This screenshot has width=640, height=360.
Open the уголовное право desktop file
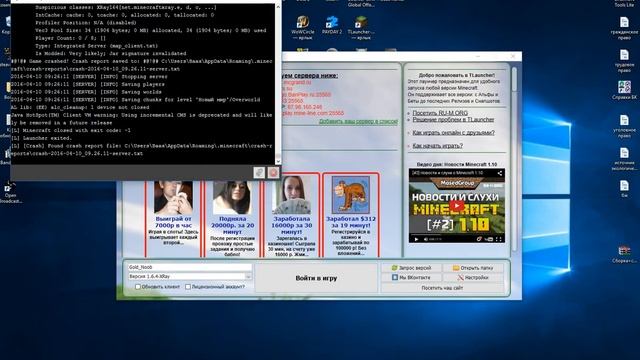(x=624, y=126)
